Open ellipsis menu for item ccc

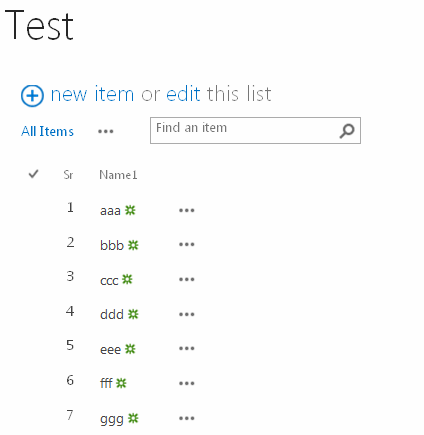click(187, 279)
